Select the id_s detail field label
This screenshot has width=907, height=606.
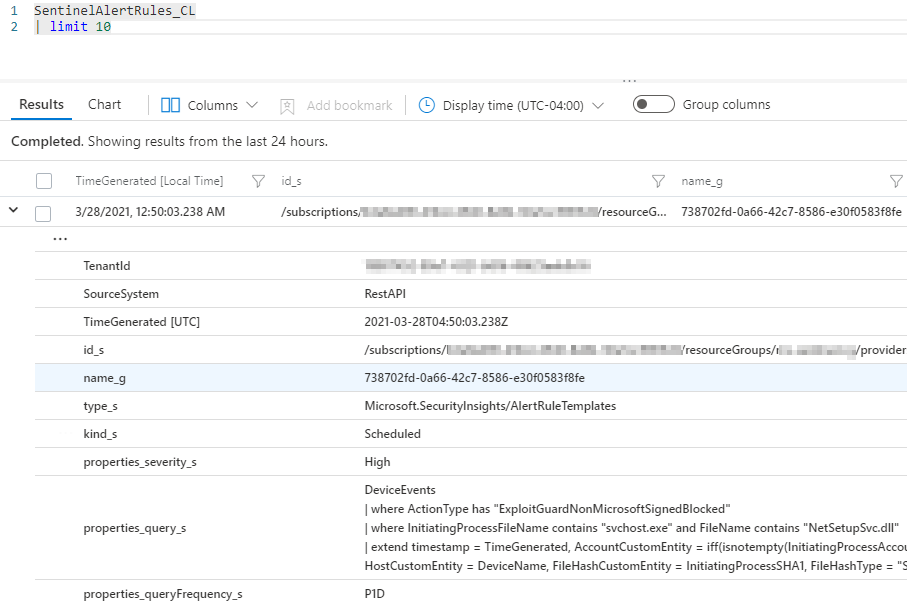coord(94,350)
